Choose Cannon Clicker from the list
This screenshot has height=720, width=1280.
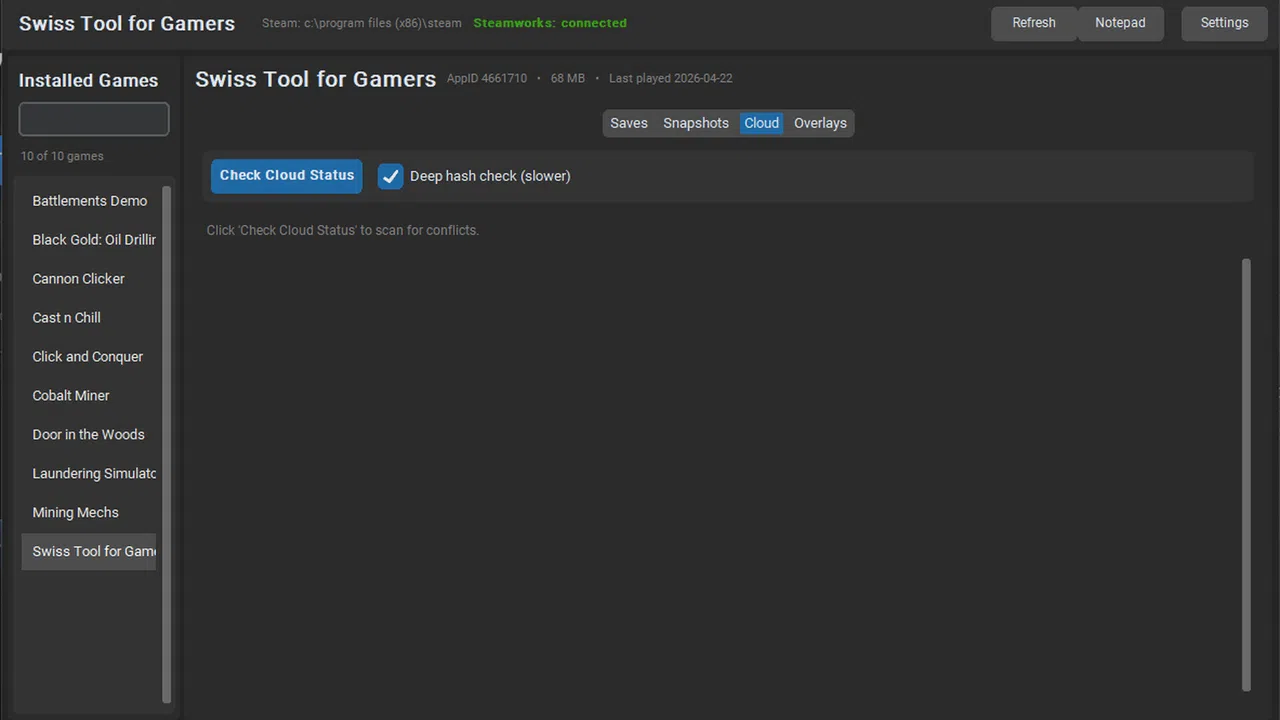(89, 279)
